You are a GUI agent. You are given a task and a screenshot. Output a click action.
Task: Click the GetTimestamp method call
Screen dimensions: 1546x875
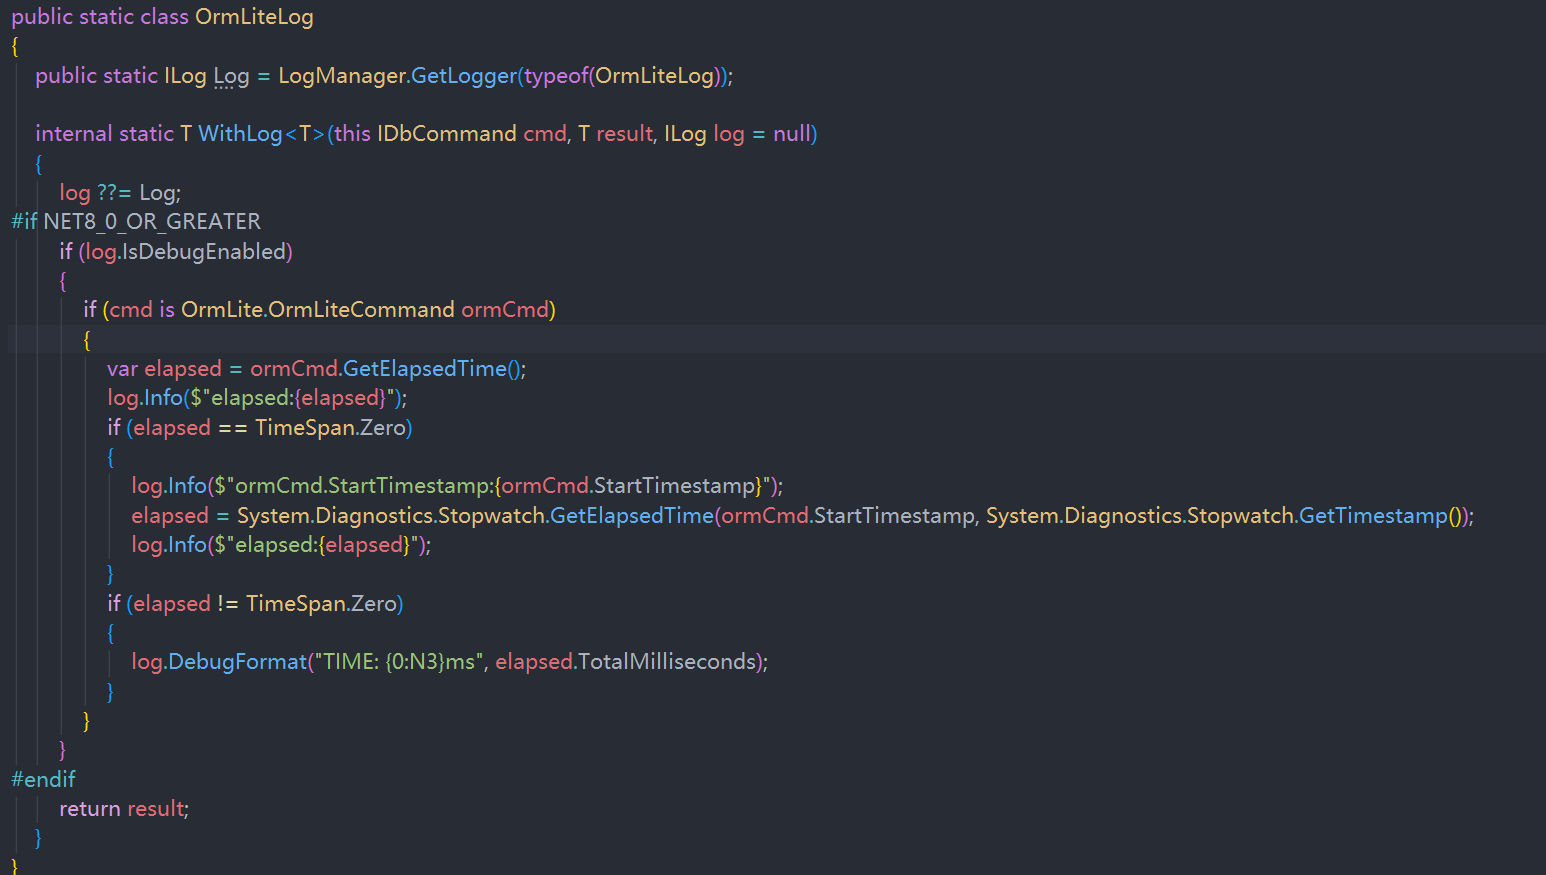coord(1372,516)
